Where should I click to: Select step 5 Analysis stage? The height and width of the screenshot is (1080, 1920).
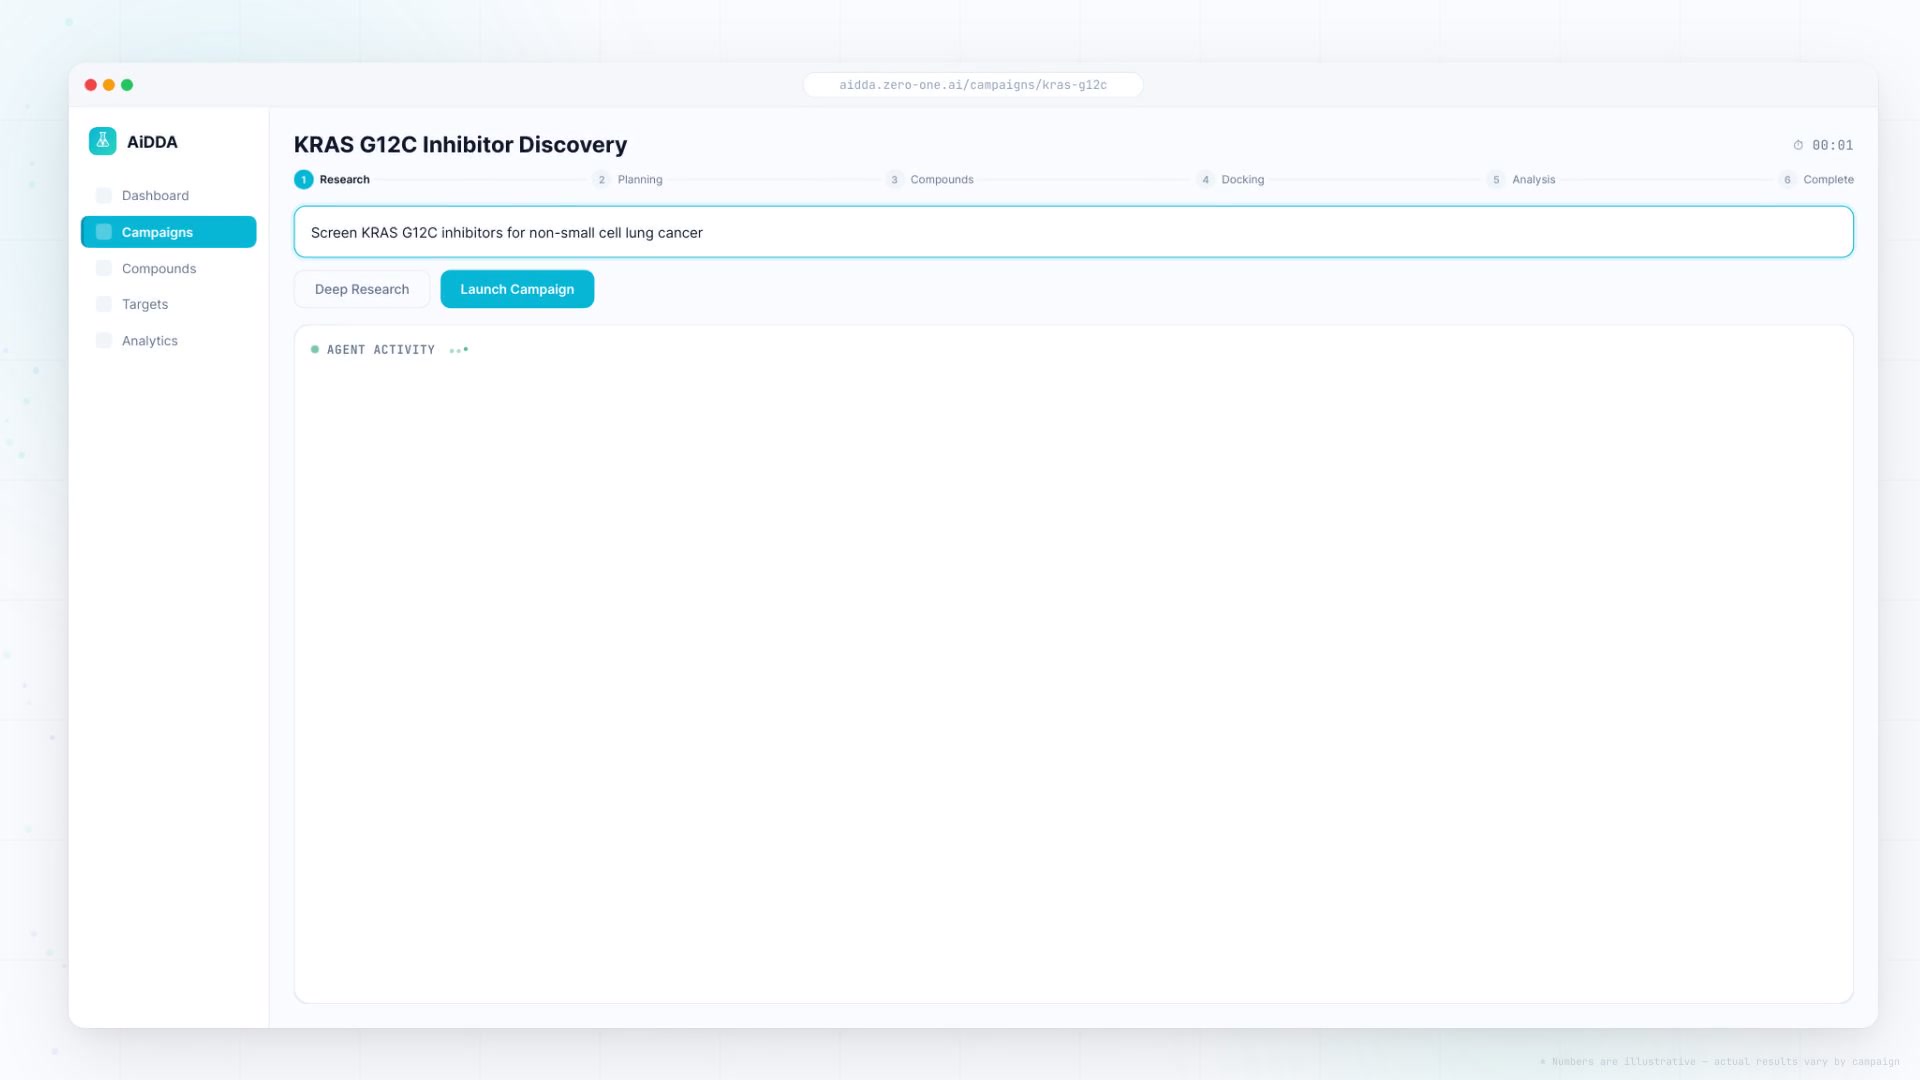(1496, 179)
